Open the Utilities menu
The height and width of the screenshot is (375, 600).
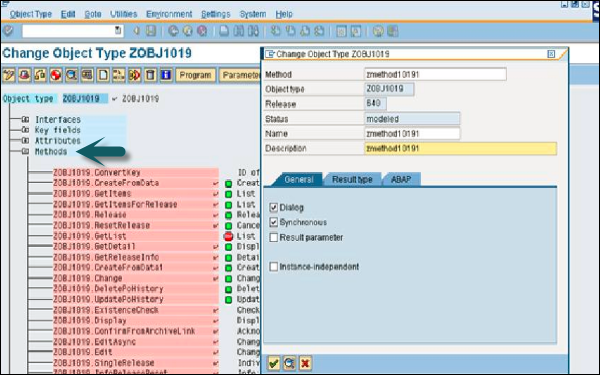[124, 14]
